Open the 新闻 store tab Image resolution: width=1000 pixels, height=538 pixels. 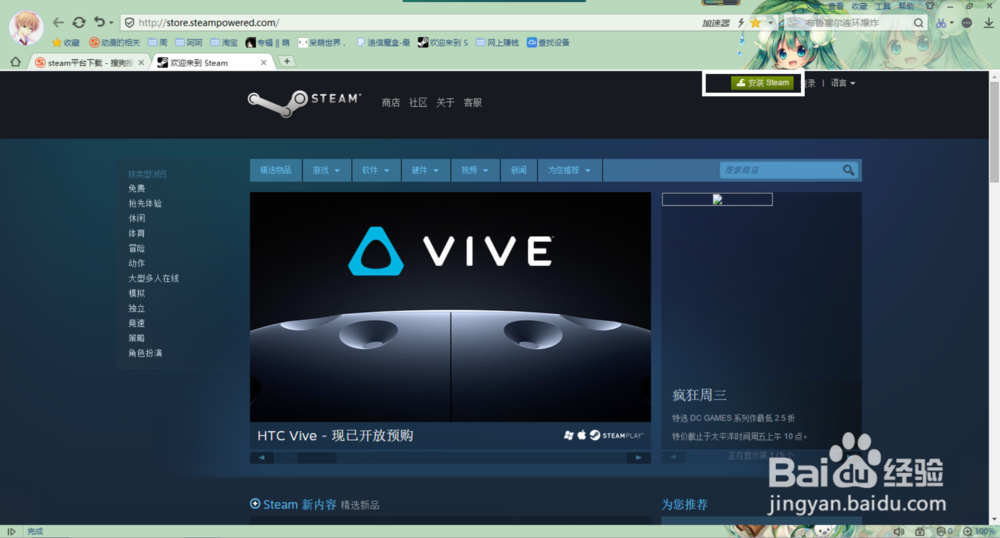(518, 170)
